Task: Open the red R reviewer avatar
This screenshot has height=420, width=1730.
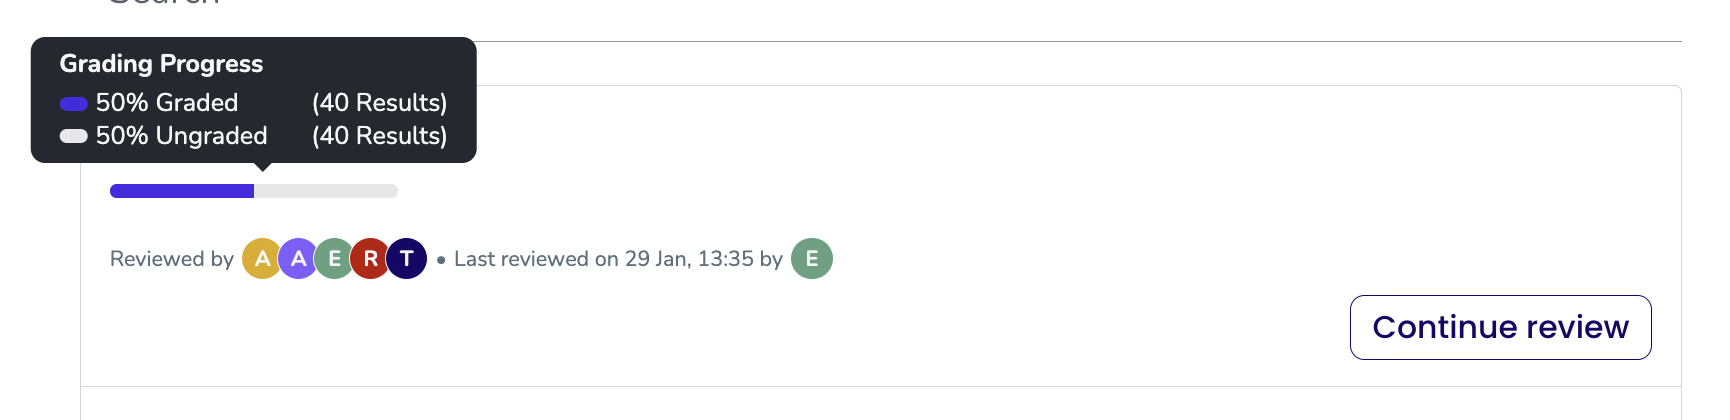Action: (x=370, y=259)
